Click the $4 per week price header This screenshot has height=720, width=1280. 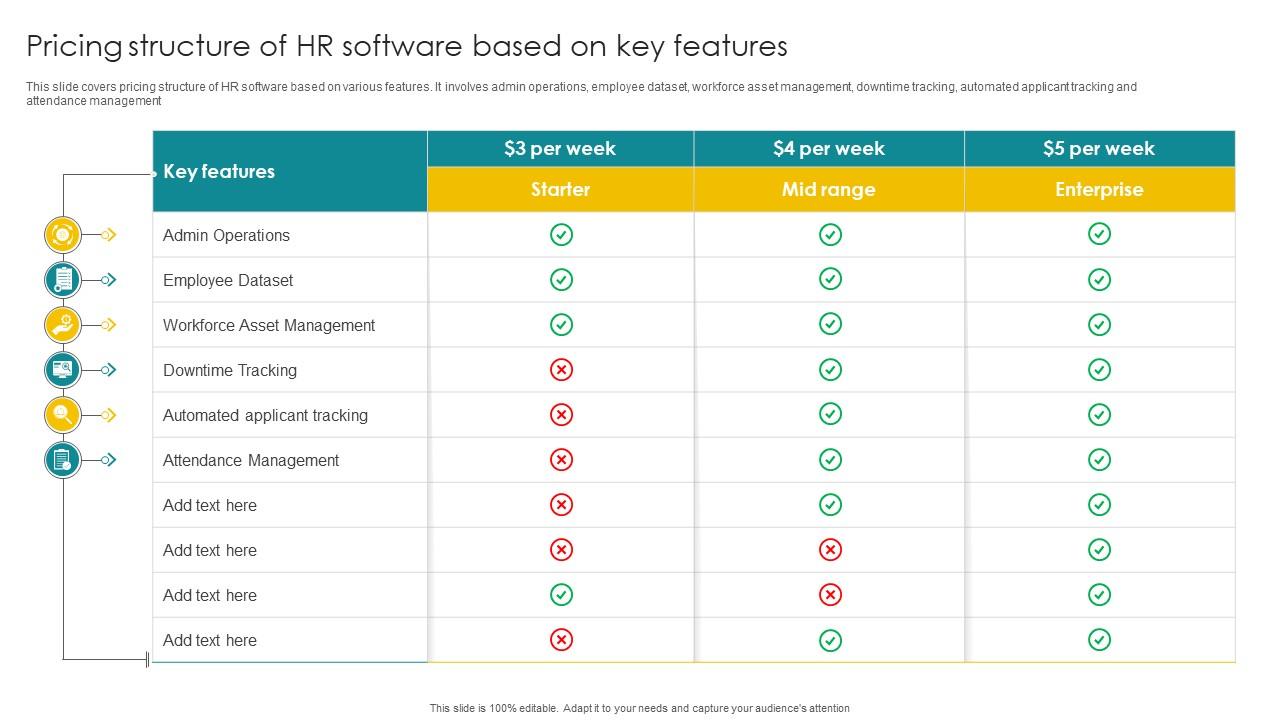click(x=829, y=149)
